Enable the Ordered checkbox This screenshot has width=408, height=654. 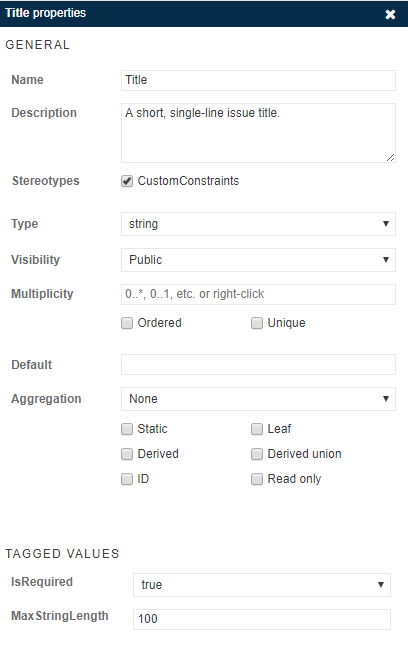[127, 323]
